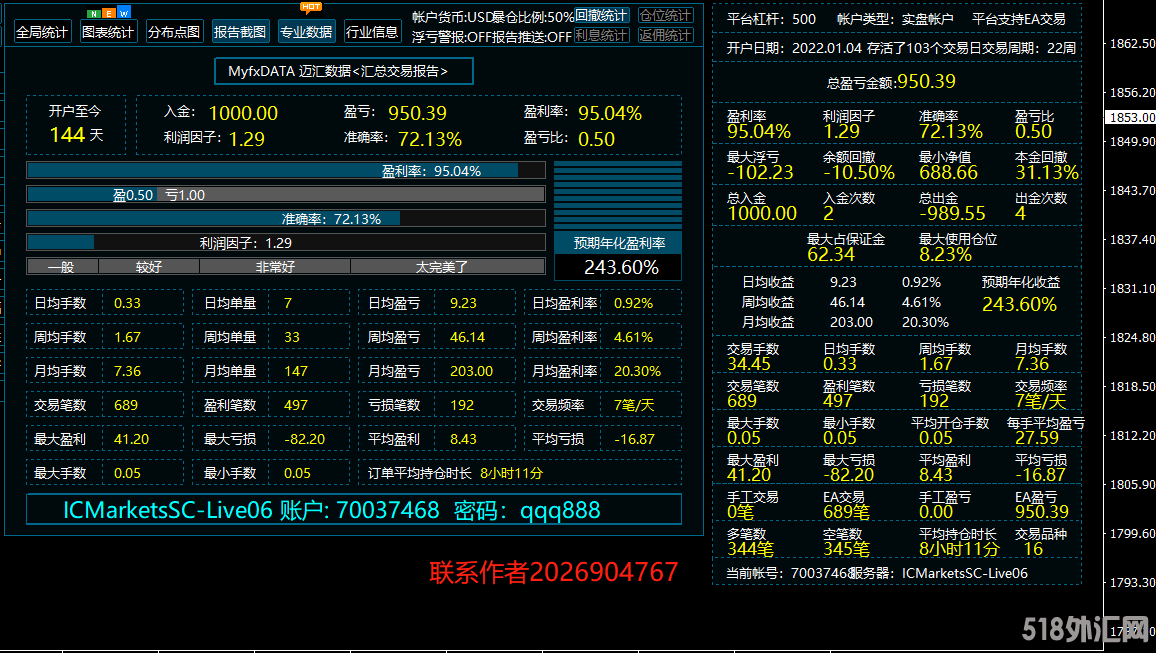
Task: Click the 1862.50 price scale label
Action: pos(1132,43)
